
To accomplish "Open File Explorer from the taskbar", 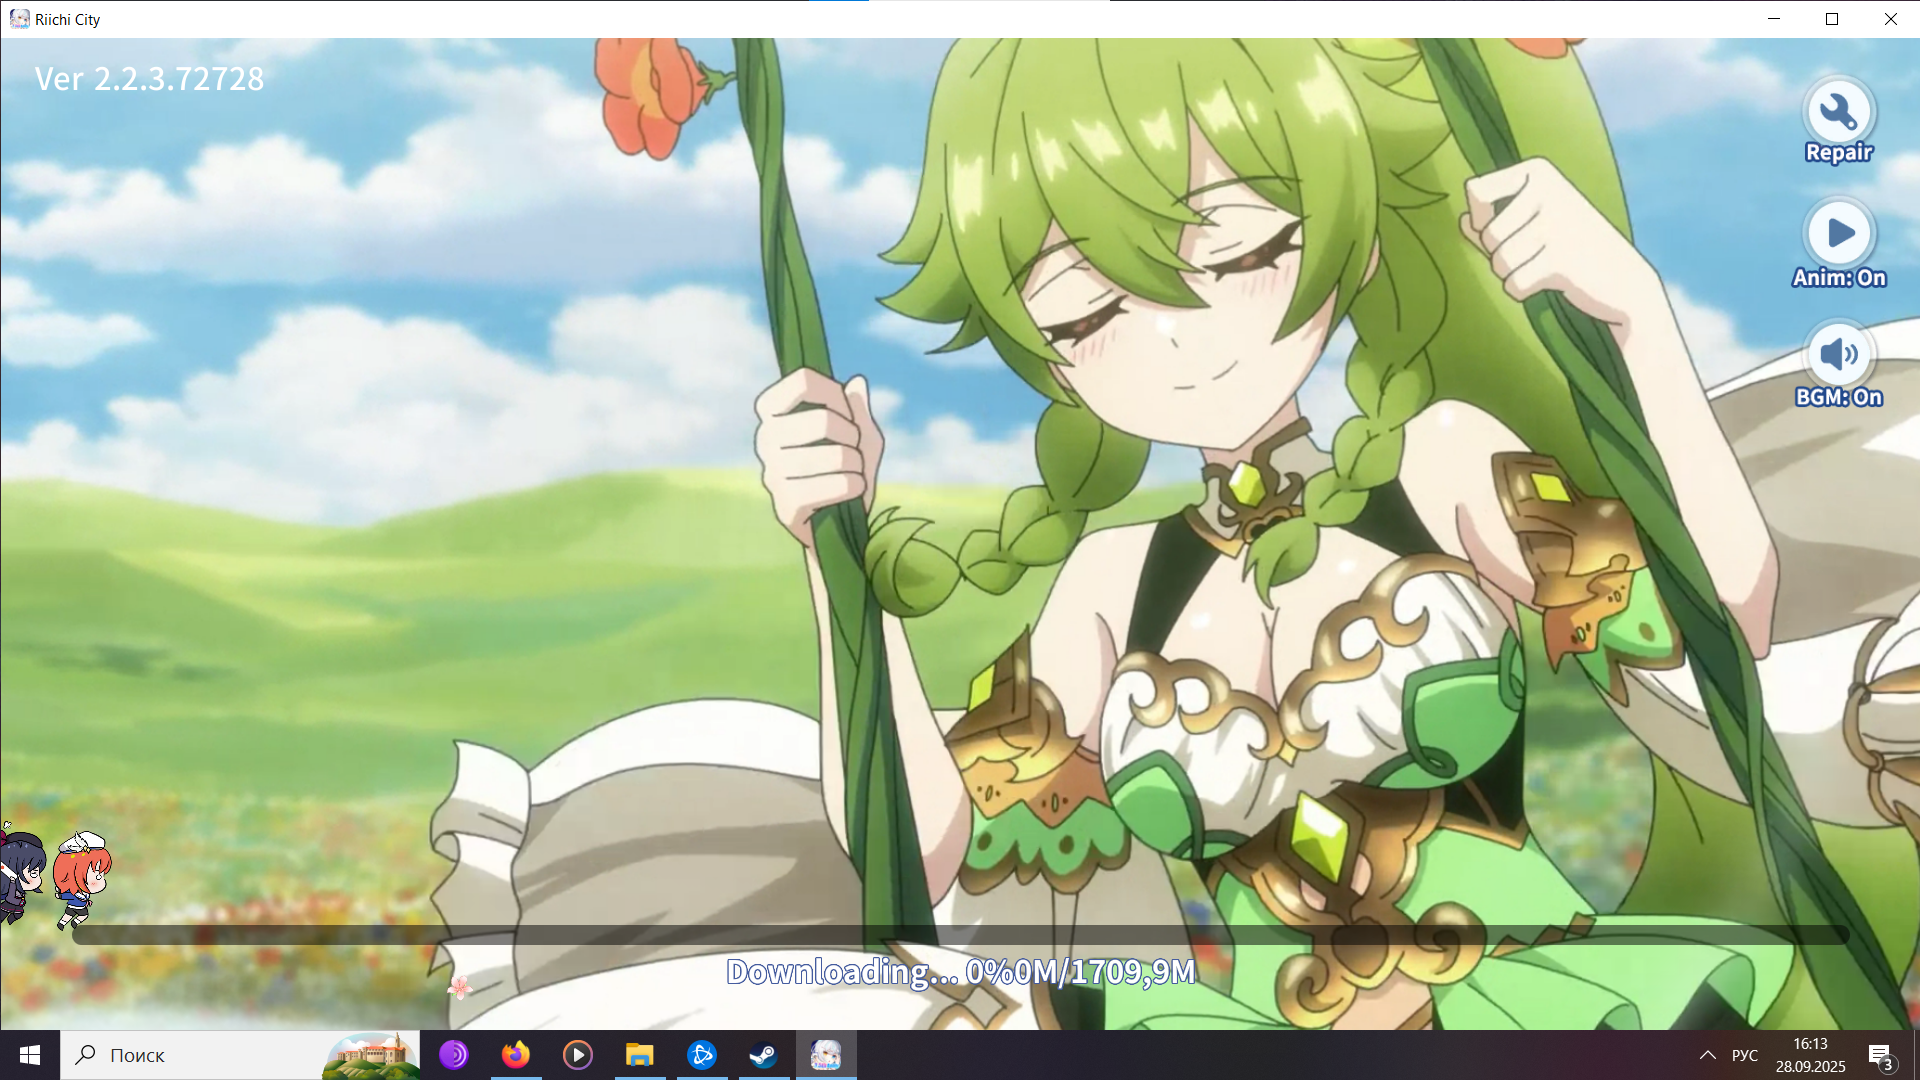I will point(640,1055).
